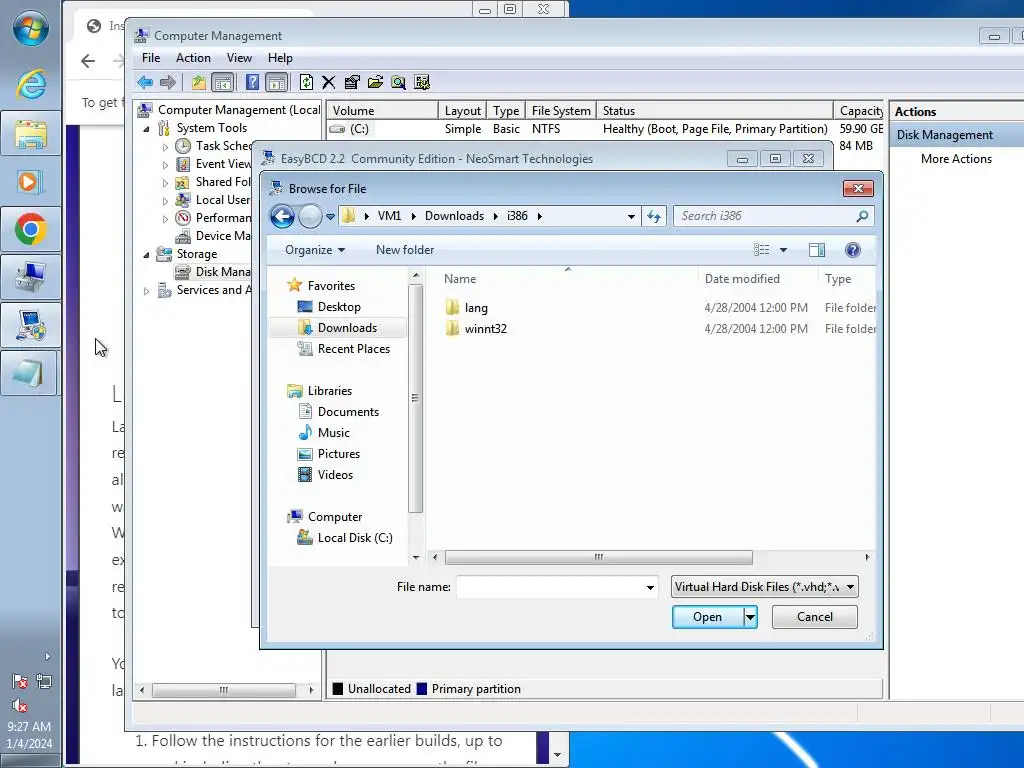Click the notepad icon on the taskbar
The image size is (1024, 768).
[x=31, y=374]
